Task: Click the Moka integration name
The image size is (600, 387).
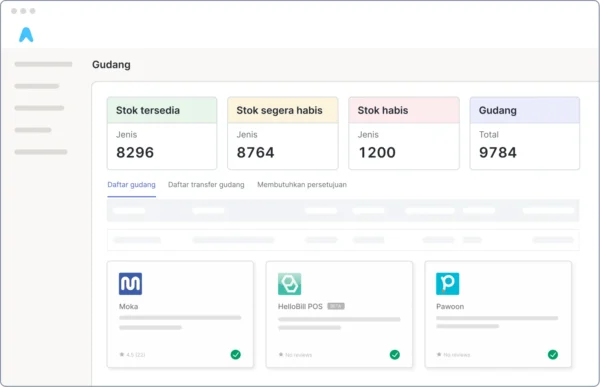Action: (129, 306)
